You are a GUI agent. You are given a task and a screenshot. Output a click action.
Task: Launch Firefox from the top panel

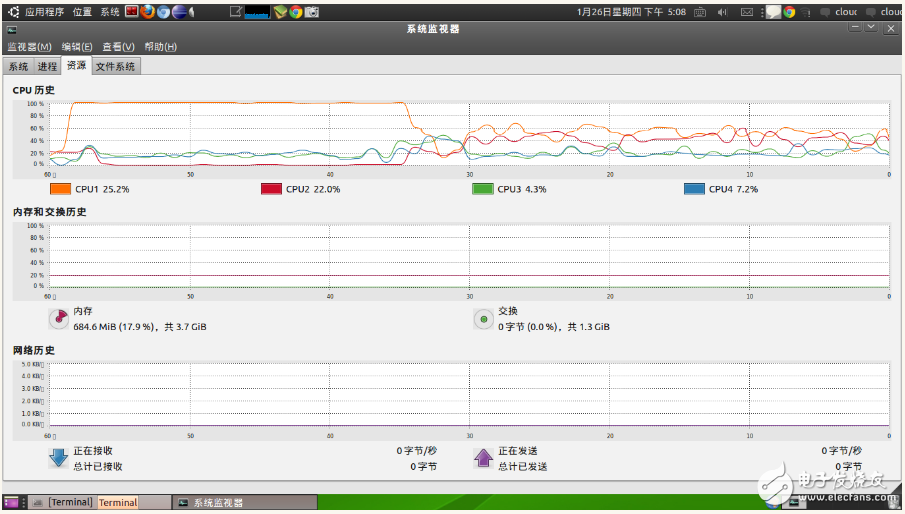pyautogui.click(x=148, y=12)
